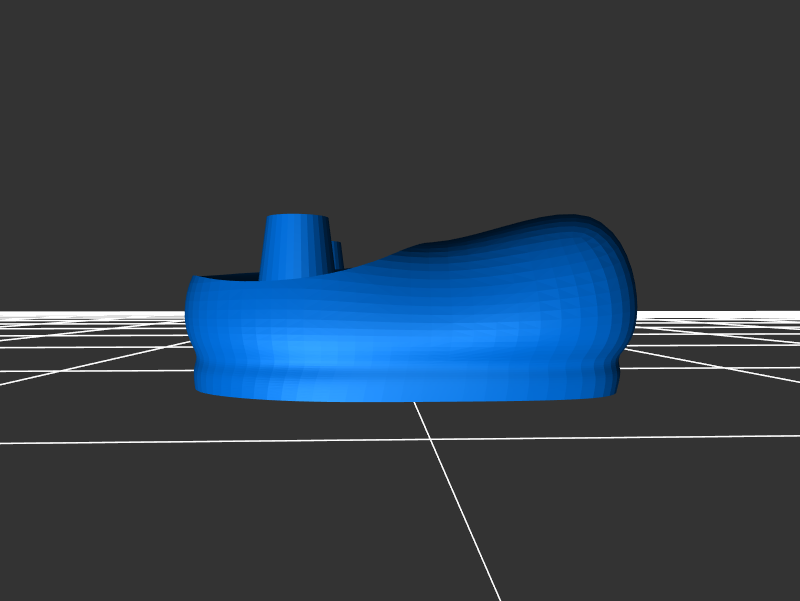This screenshot has width=800, height=601.
Task: Click the far right edge of the model
Action: tap(630, 300)
